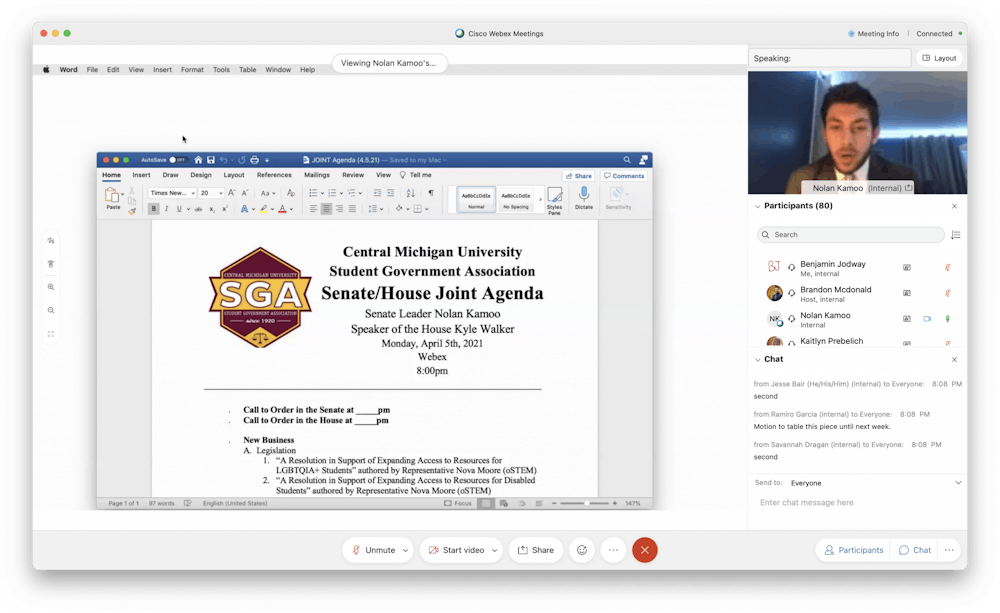1000x613 pixels.
Task: Click the Share button
Action: click(536, 550)
